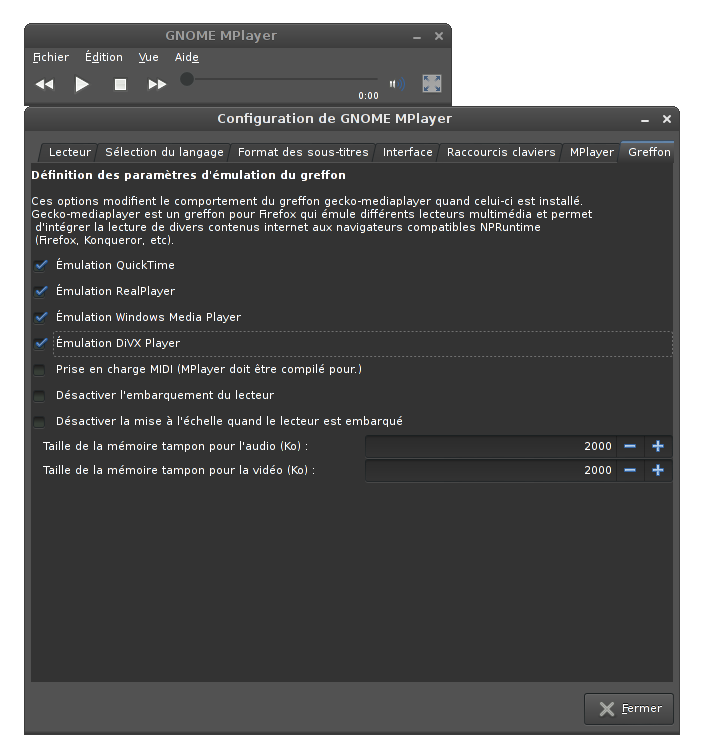Image resolution: width=708 pixels, height=745 pixels.
Task: Open the Vue menu
Action: pos(148,57)
